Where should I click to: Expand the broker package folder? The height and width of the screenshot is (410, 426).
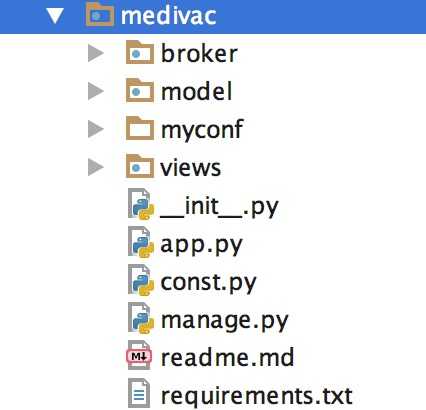click(x=96, y=53)
